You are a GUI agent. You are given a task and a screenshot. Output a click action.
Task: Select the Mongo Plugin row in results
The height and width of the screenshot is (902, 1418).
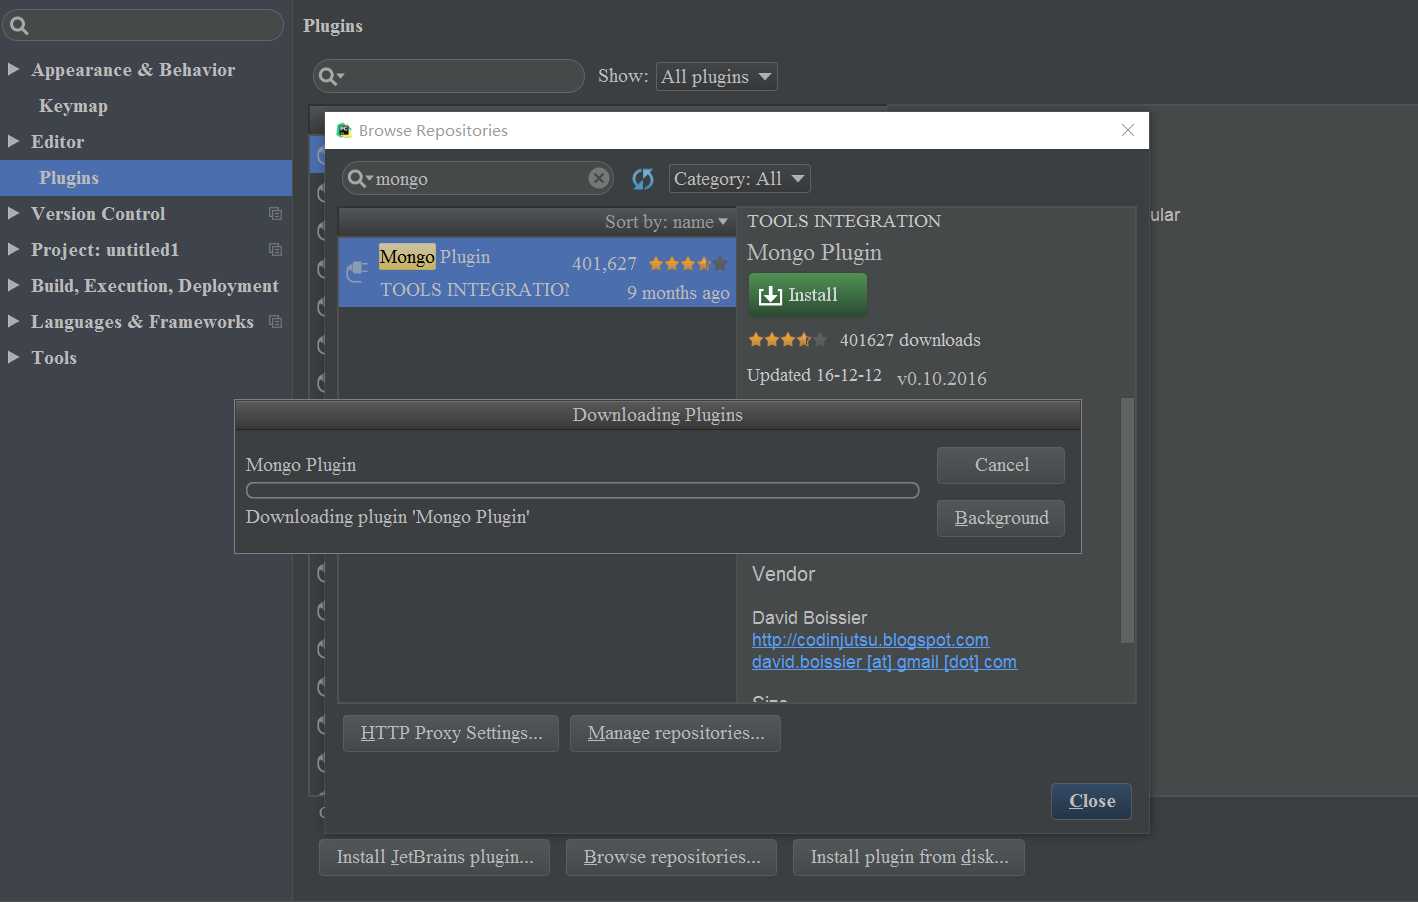[x=537, y=272]
